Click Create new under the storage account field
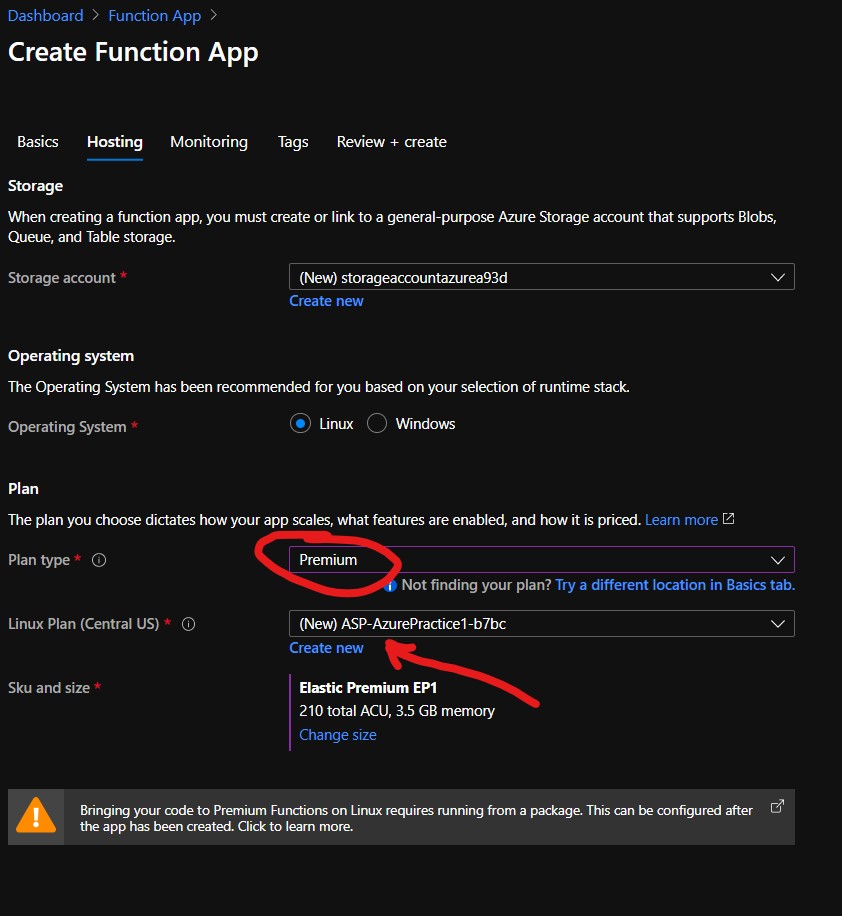Viewport: 842px width, 916px height. 326,300
